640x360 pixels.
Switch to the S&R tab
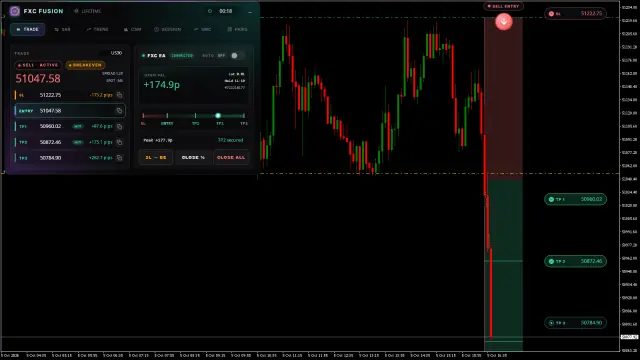coord(62,29)
